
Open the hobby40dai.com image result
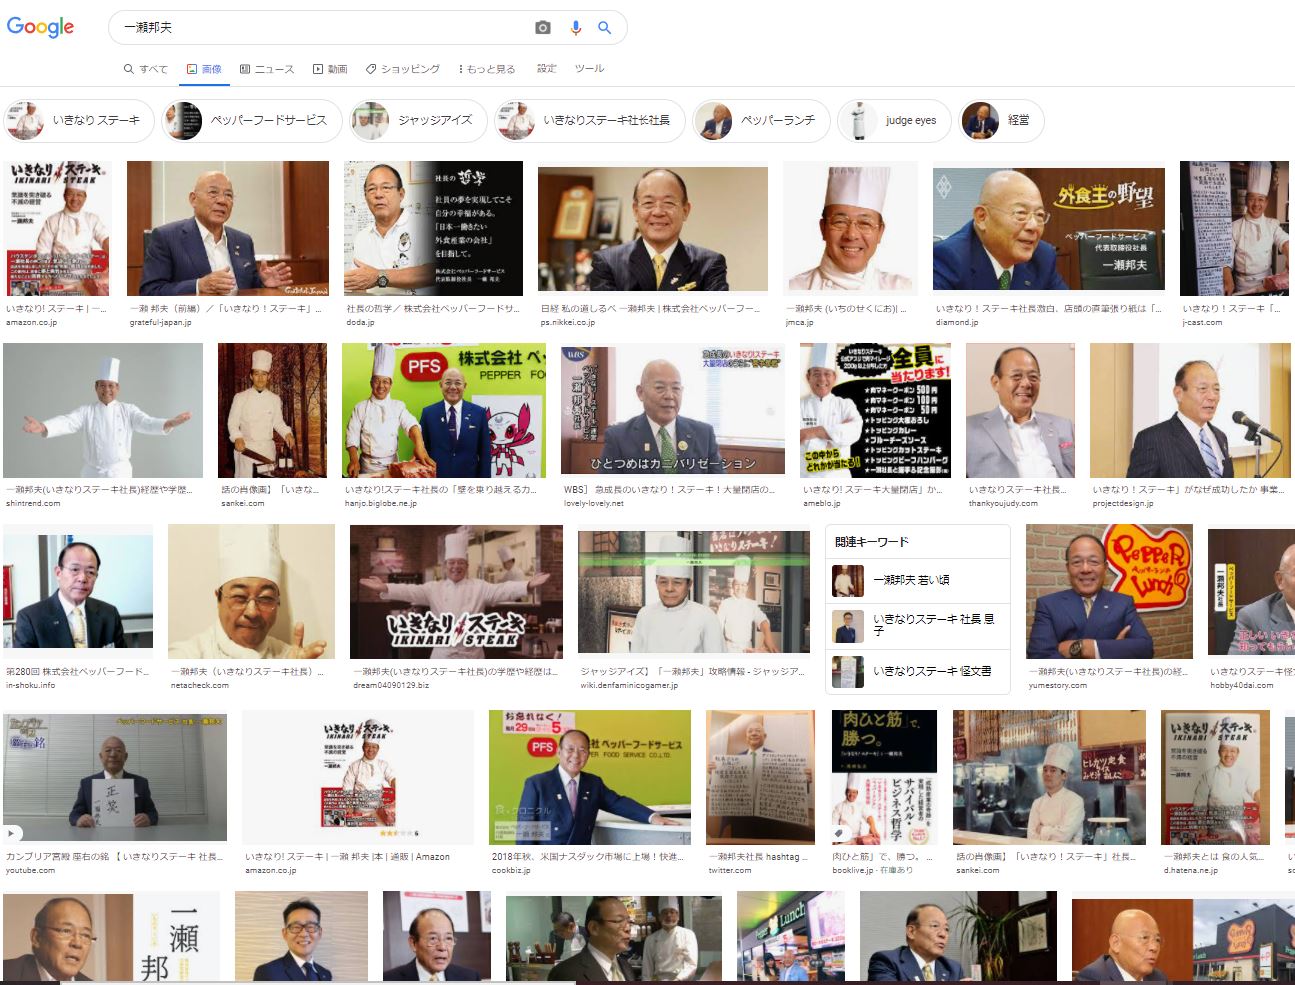(x=1251, y=592)
